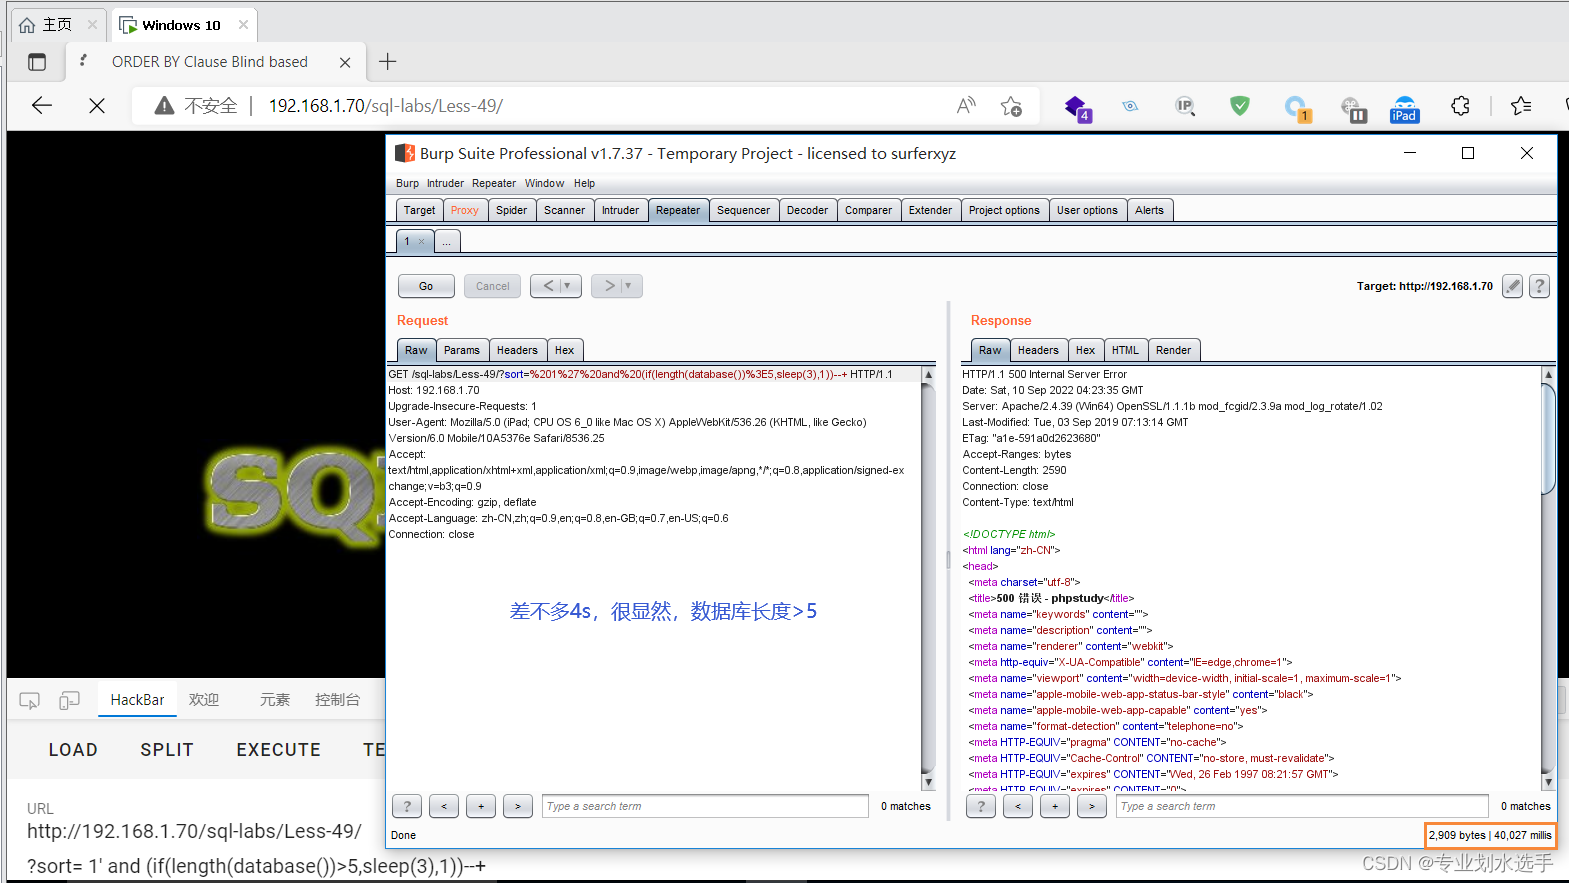Viewport: 1569px width, 883px height.
Task: Close the ORDER BY Clause browser tab
Action: pos(345,62)
